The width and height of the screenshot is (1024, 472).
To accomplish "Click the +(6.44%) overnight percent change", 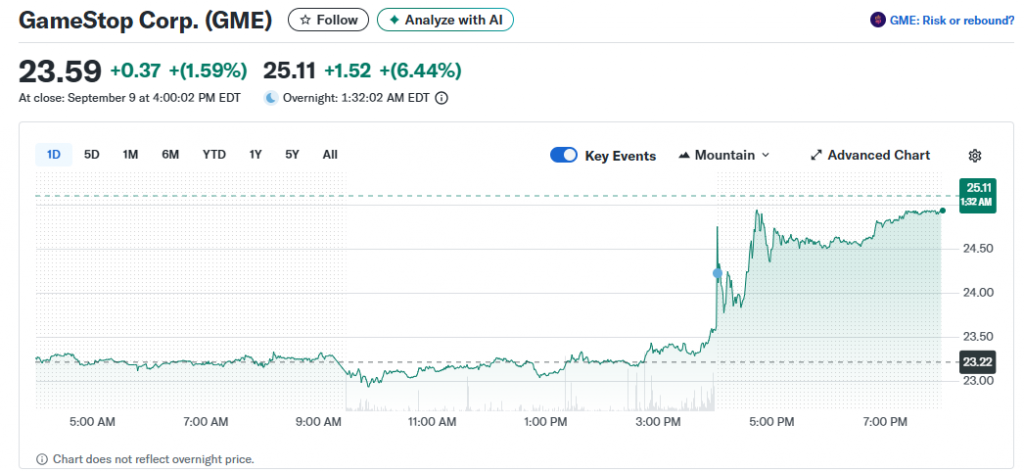I will 421,71.
